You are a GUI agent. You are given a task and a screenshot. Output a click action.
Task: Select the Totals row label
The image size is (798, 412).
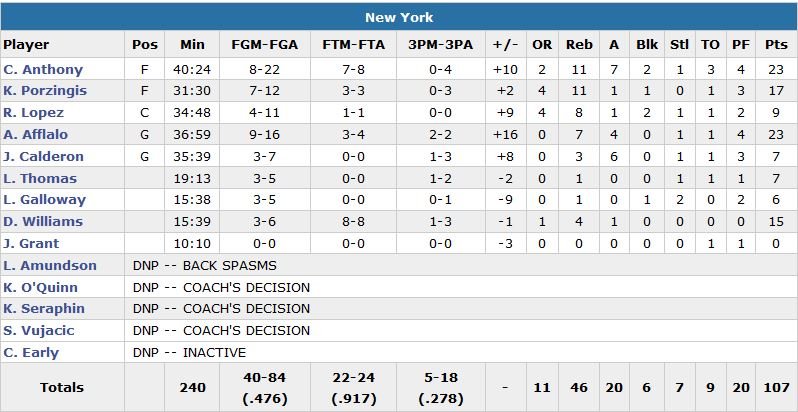coord(62,387)
